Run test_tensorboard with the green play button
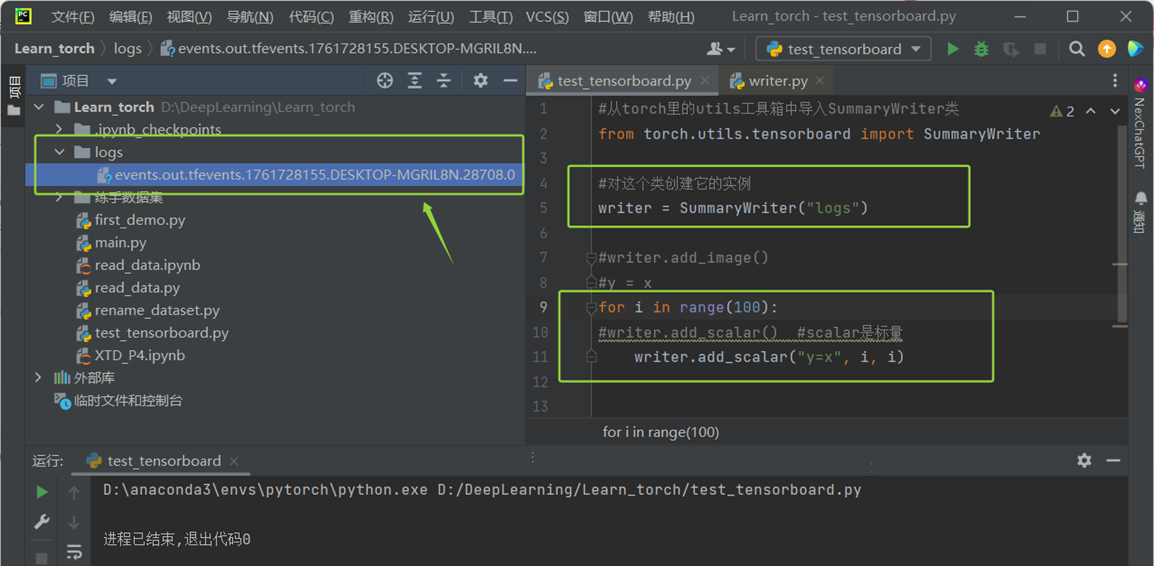 [x=953, y=49]
